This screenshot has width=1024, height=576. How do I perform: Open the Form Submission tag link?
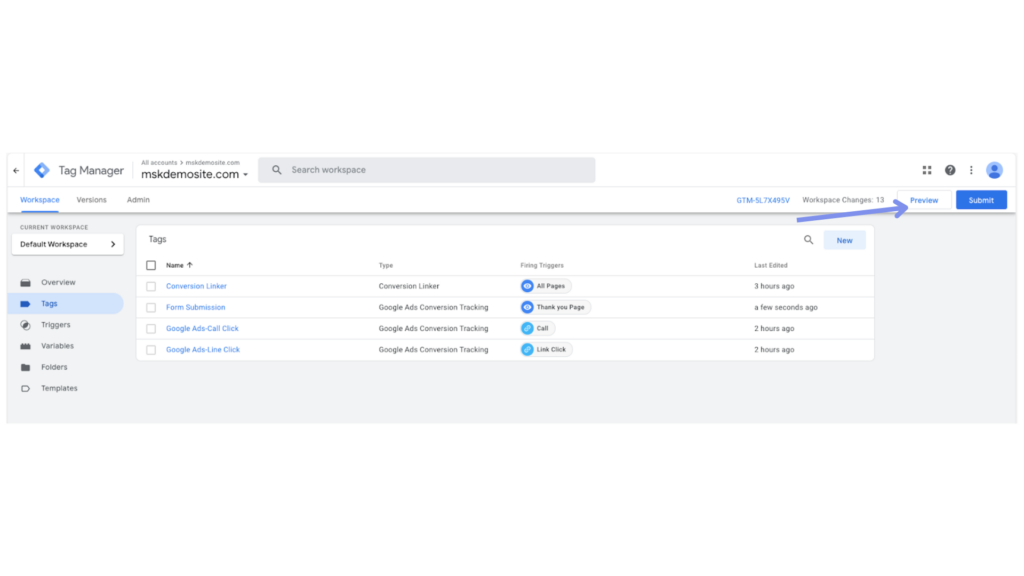[x=195, y=308]
